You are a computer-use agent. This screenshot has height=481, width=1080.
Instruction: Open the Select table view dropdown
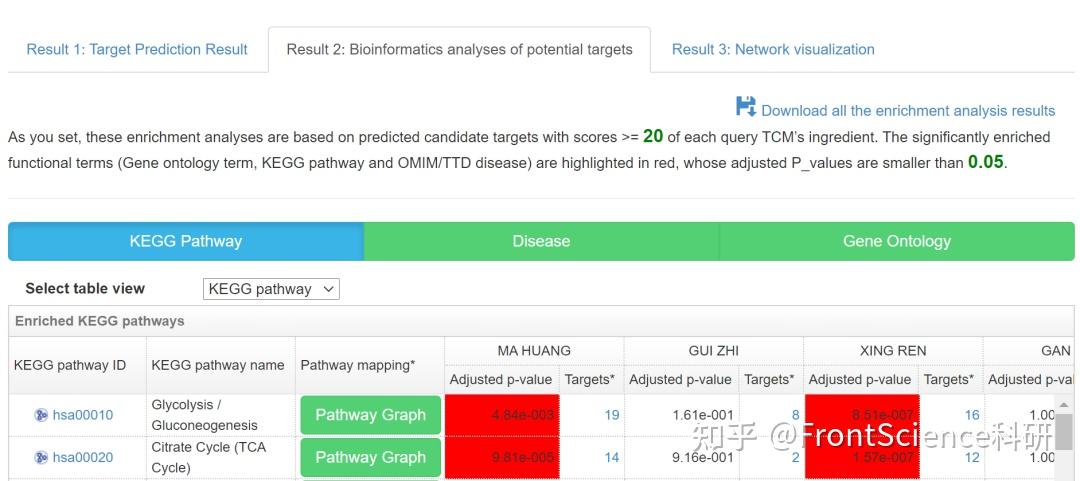point(271,289)
